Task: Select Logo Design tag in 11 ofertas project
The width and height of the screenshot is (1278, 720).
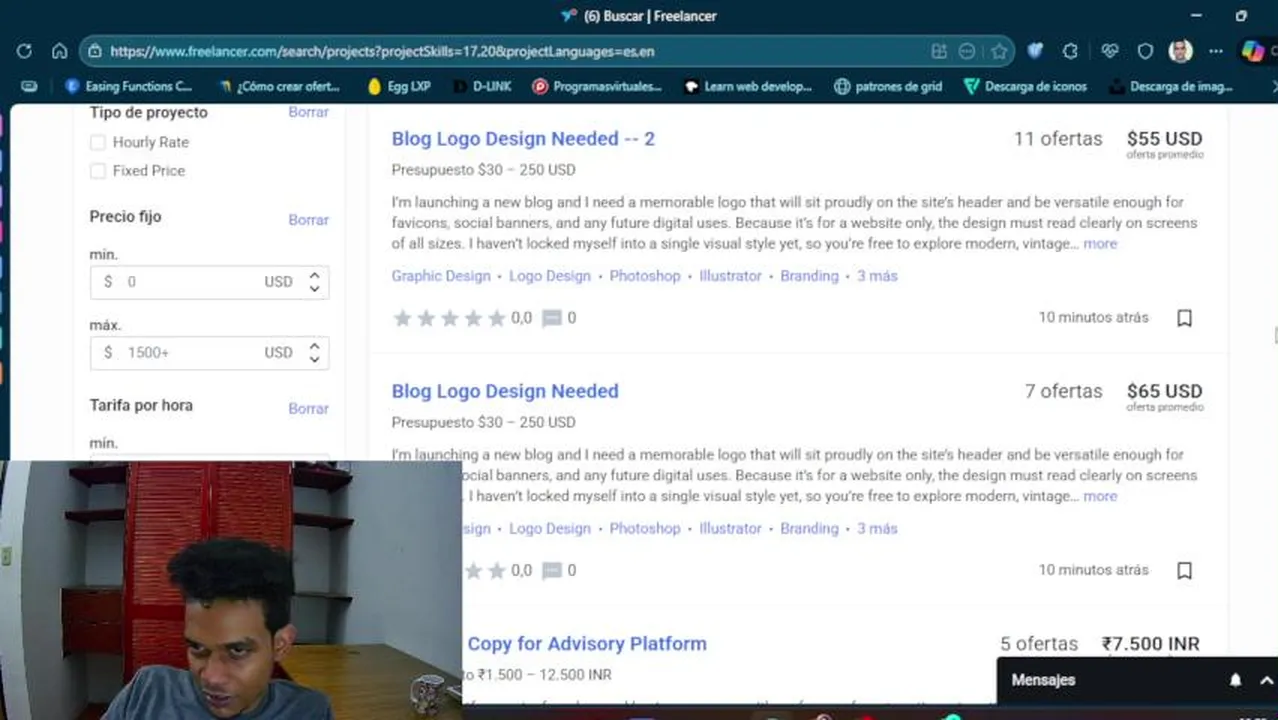Action: (550, 276)
